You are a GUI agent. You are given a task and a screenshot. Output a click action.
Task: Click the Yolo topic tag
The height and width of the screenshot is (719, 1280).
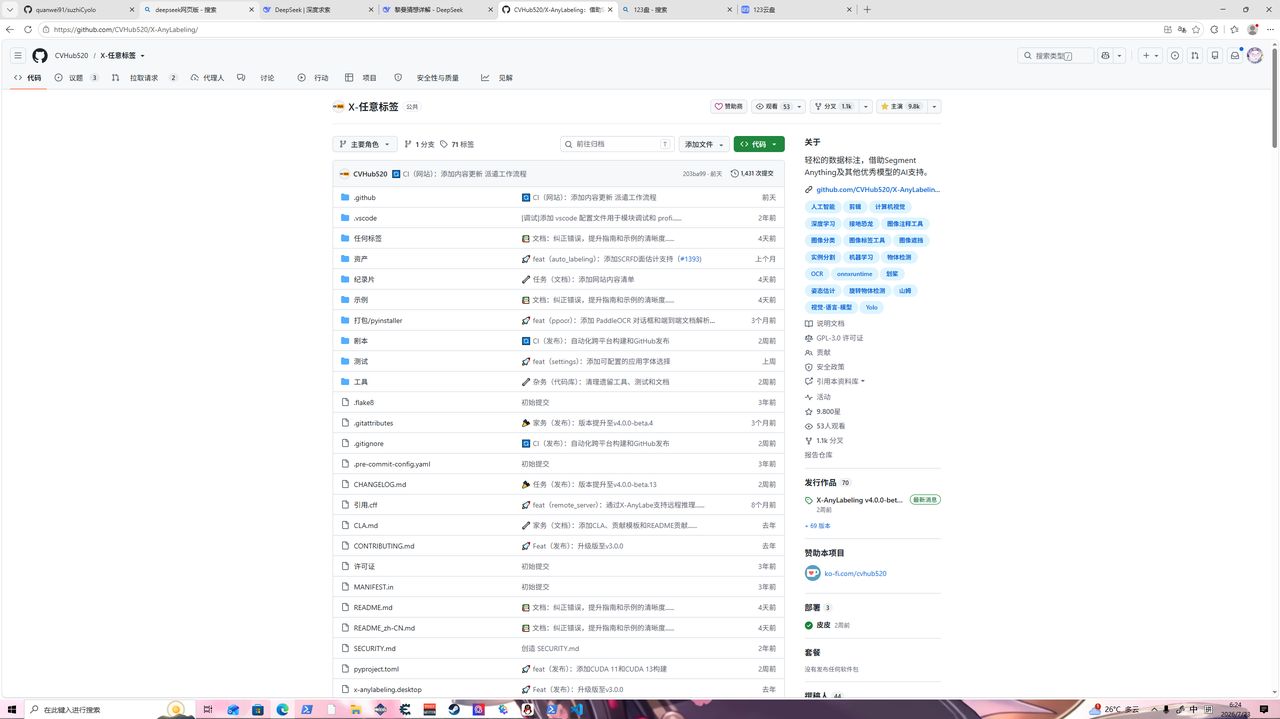click(872, 308)
